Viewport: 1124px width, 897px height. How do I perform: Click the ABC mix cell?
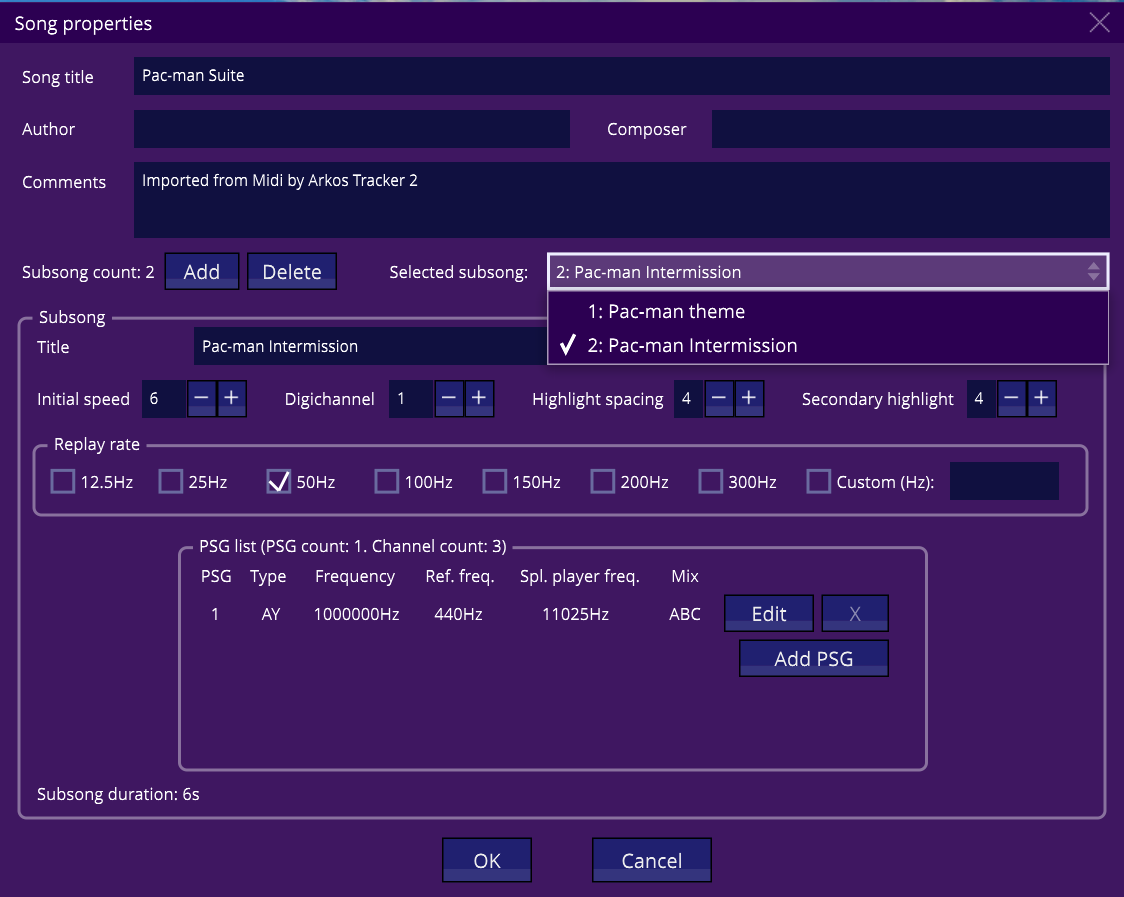pos(685,614)
